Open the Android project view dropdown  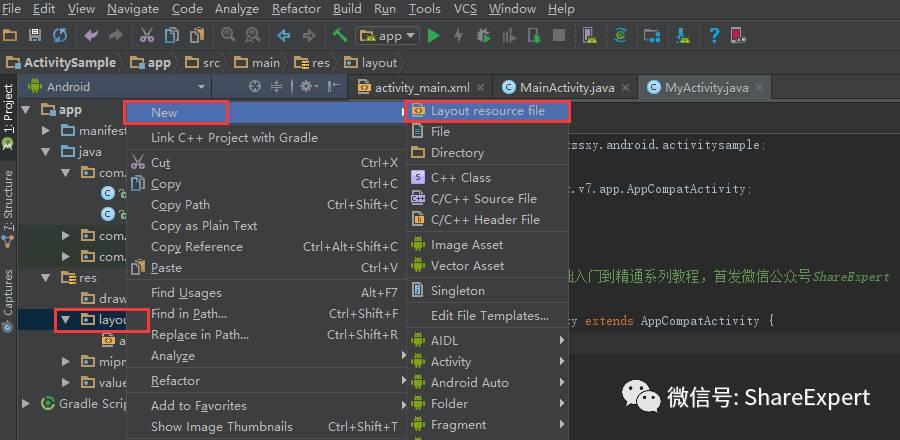[x=117, y=87]
